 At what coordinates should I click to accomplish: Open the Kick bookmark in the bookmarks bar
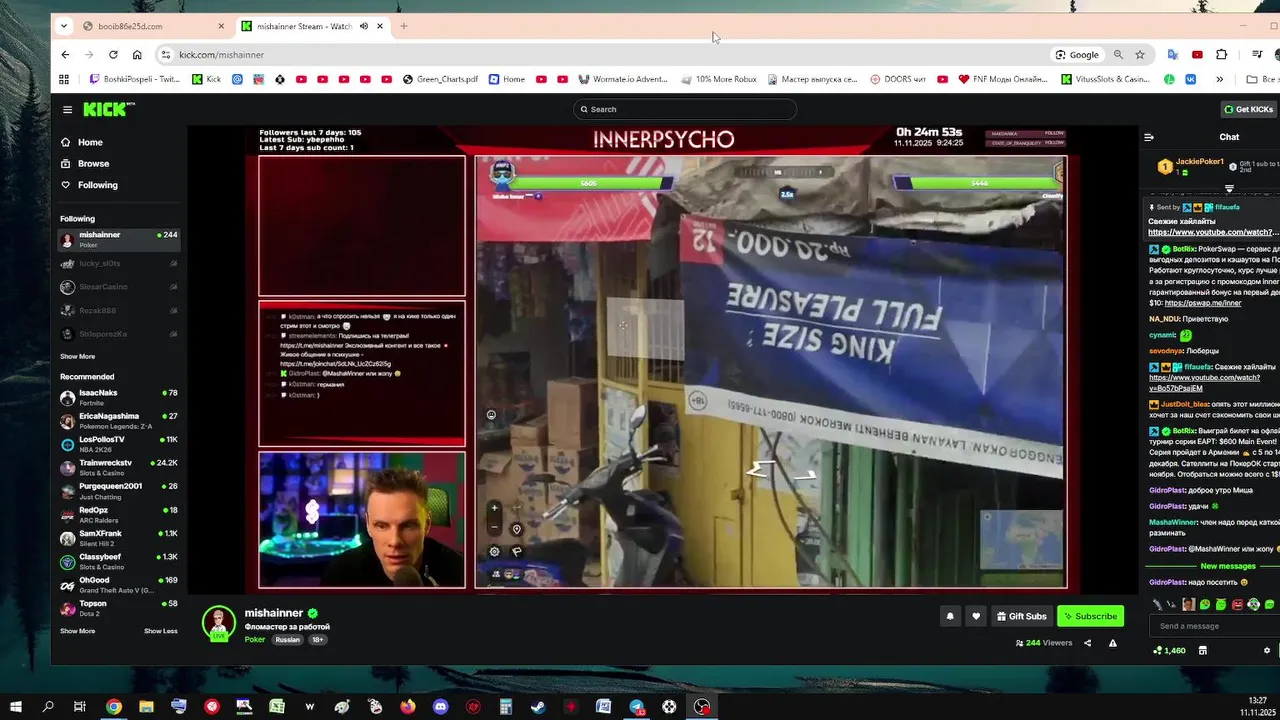[x=206, y=79]
